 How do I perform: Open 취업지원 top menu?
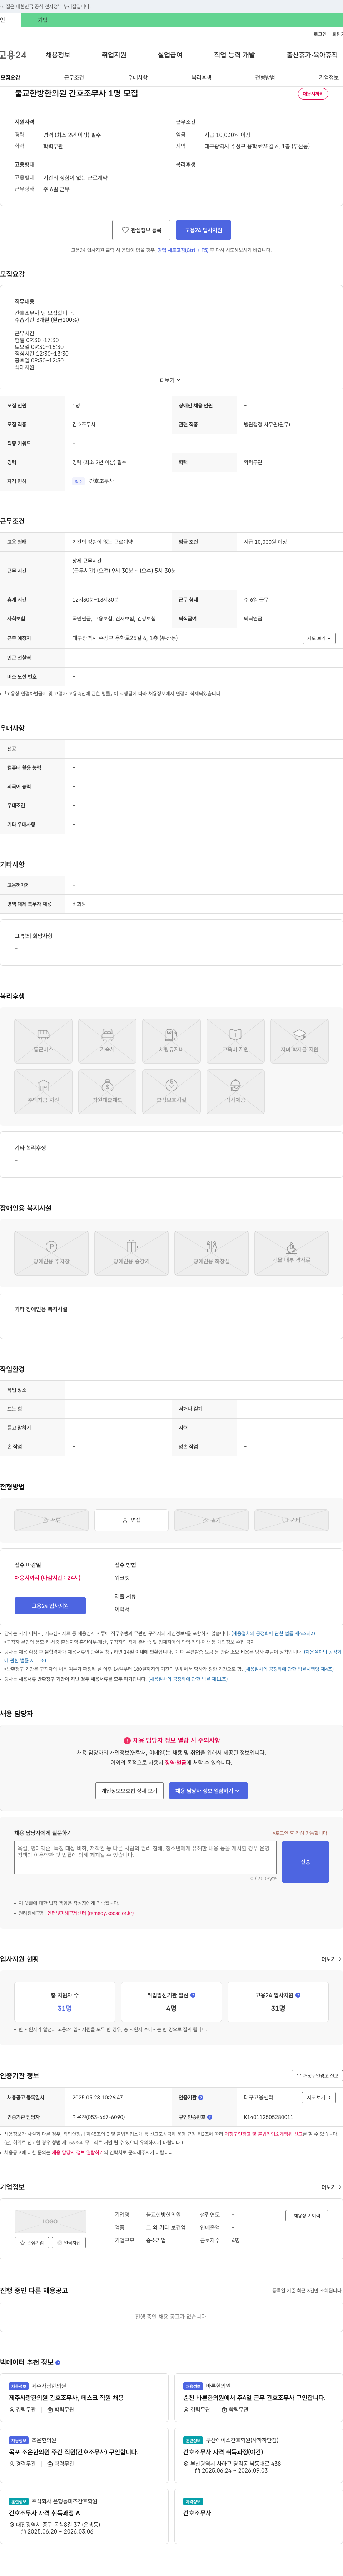114,55
